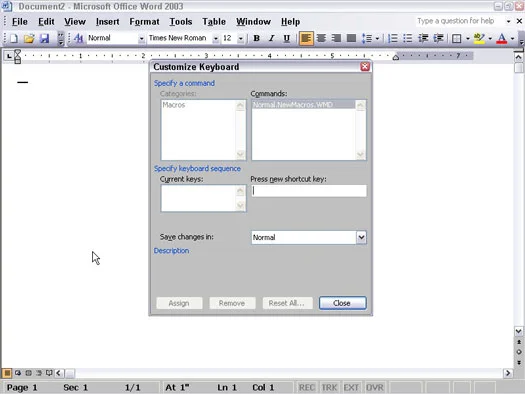This screenshot has width=525, height=394.
Task: Click the ruler tab selector icon
Action: pyautogui.click(x=9, y=56)
